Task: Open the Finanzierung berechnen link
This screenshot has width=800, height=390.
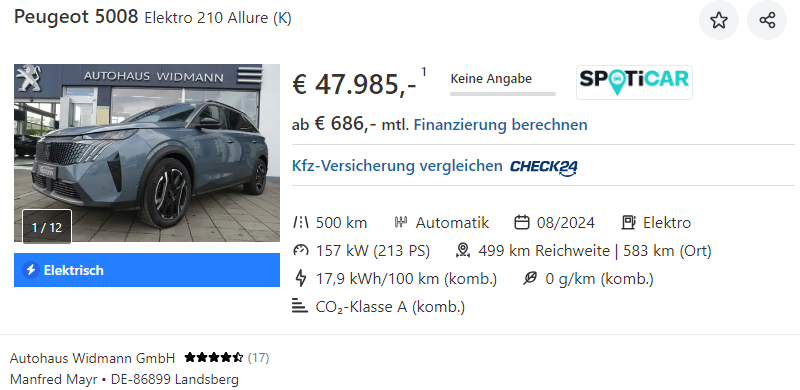Action: 501,125
